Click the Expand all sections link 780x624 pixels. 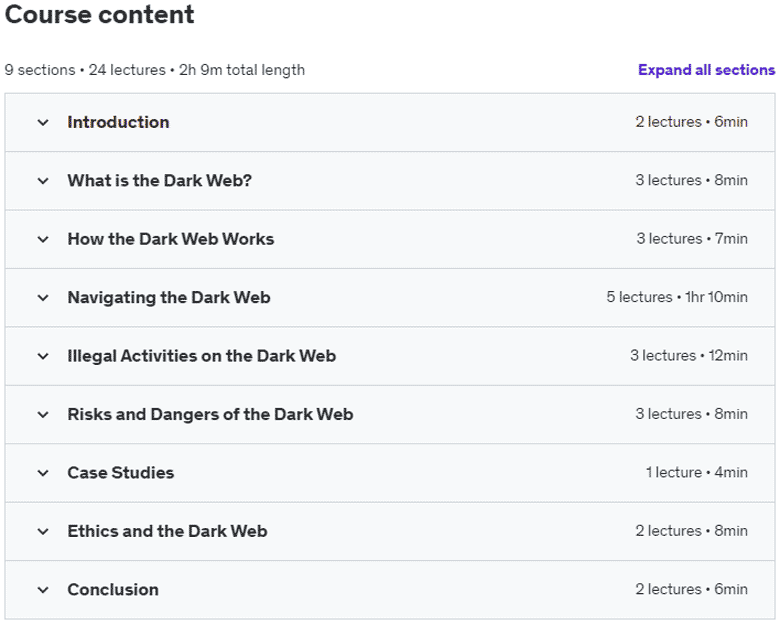(x=706, y=70)
